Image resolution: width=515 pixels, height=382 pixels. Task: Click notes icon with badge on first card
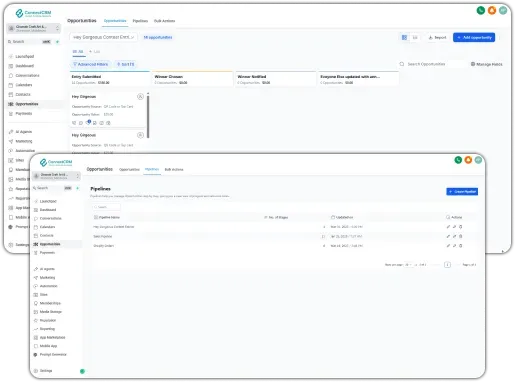coord(88,123)
